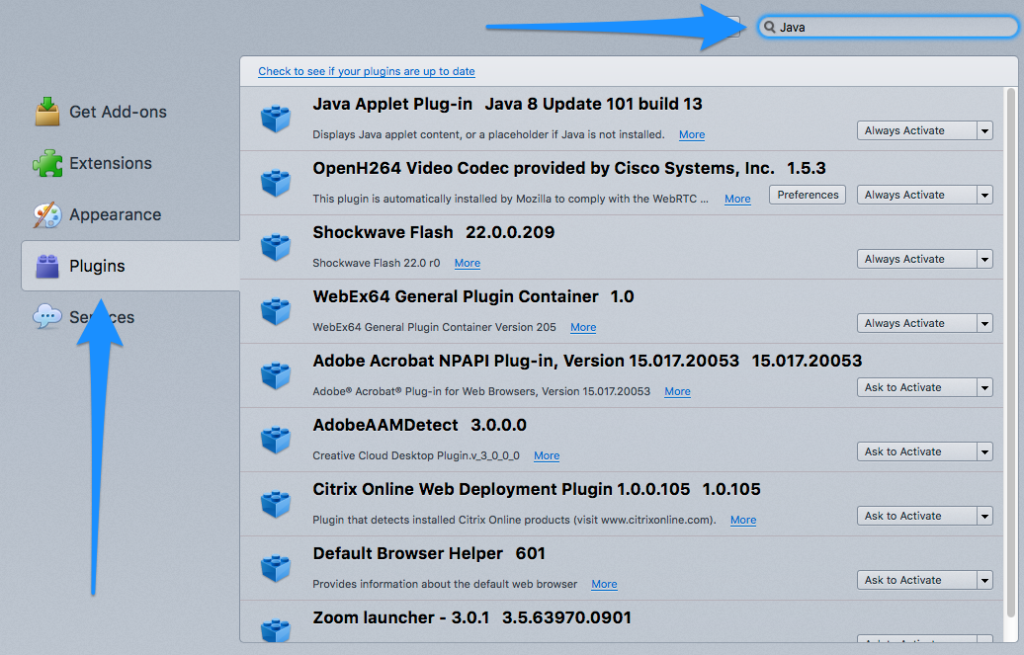Click the plugin list vertical scrollbar
This screenshot has height=655, width=1024.
click(x=1011, y=353)
